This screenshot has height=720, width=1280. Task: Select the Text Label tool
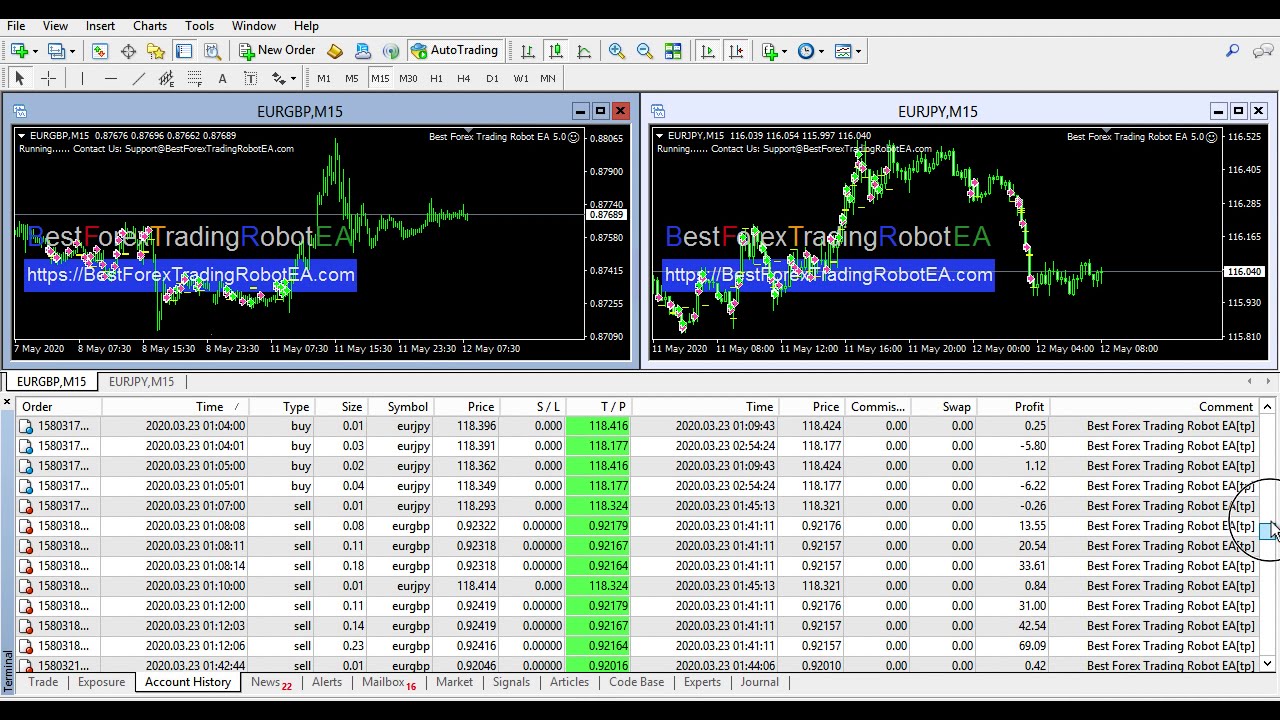tap(250, 78)
